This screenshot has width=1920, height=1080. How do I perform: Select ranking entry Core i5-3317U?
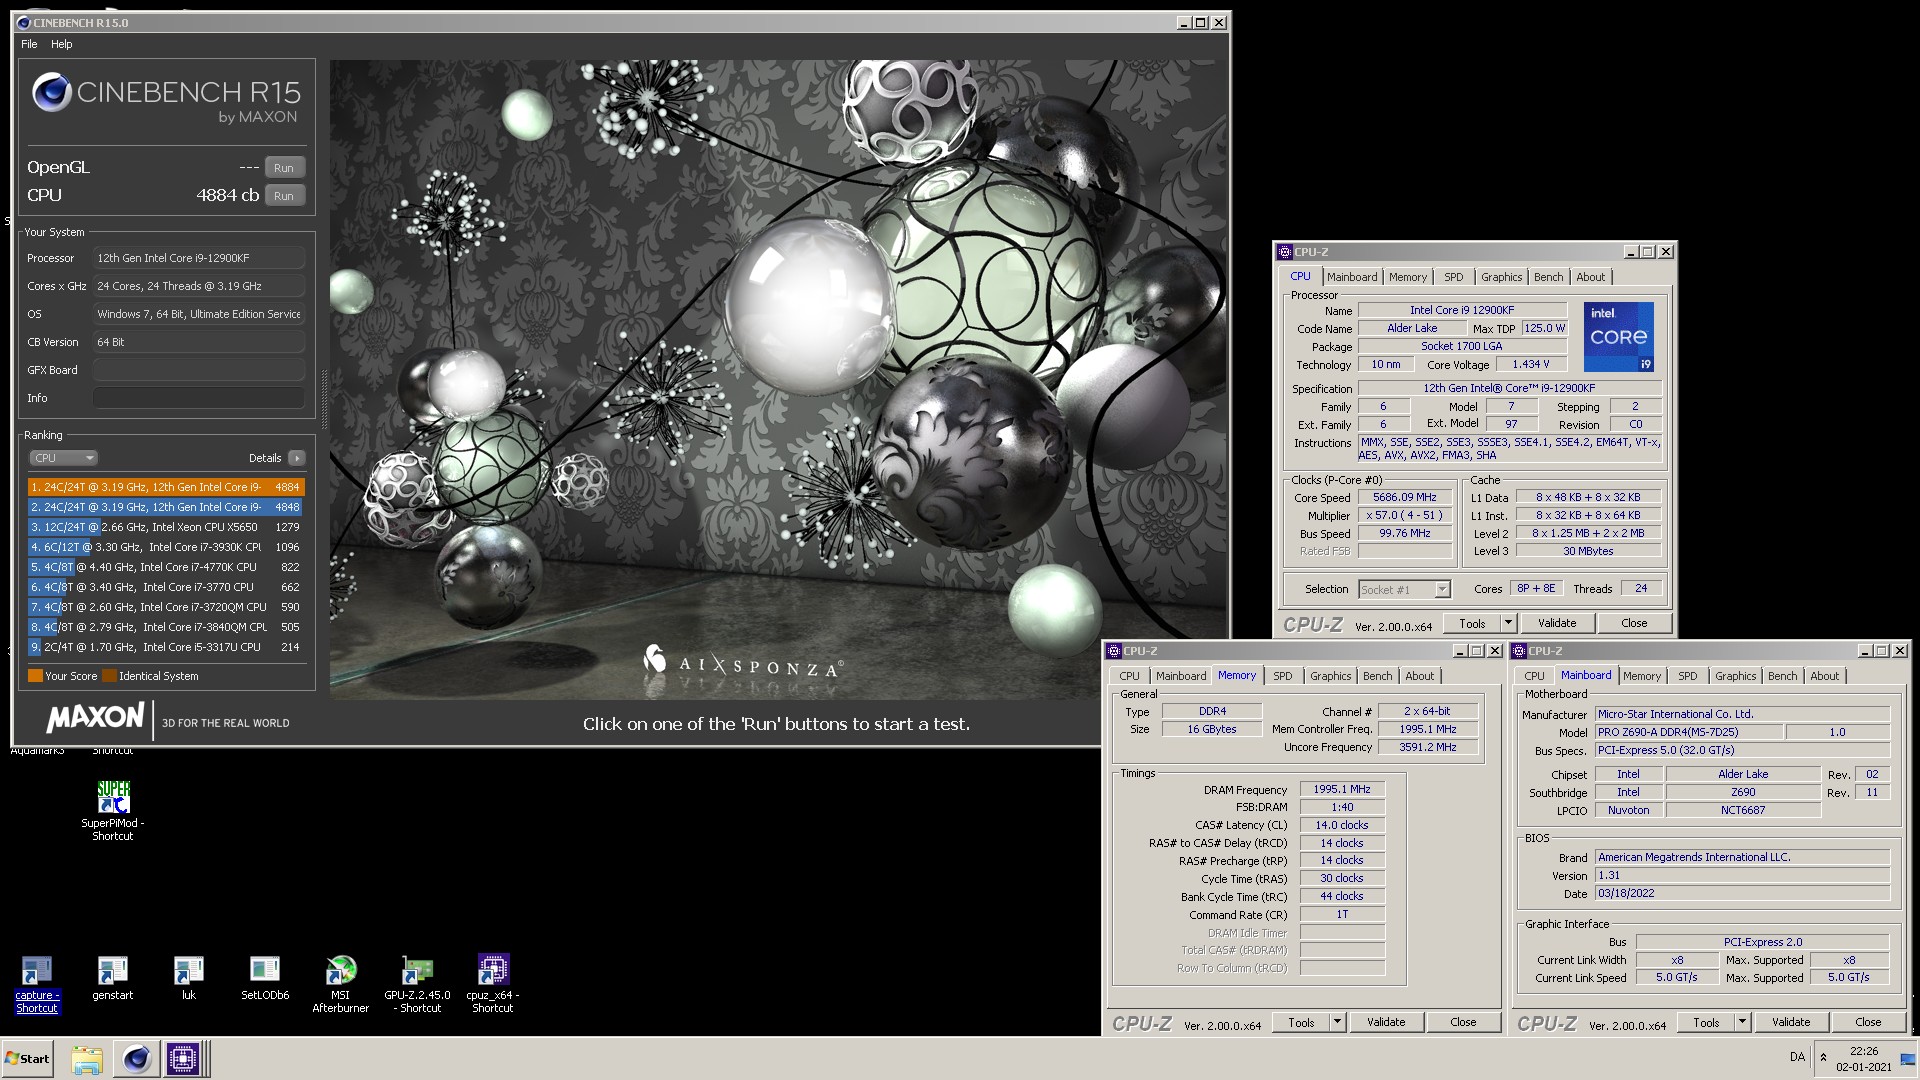(x=166, y=647)
